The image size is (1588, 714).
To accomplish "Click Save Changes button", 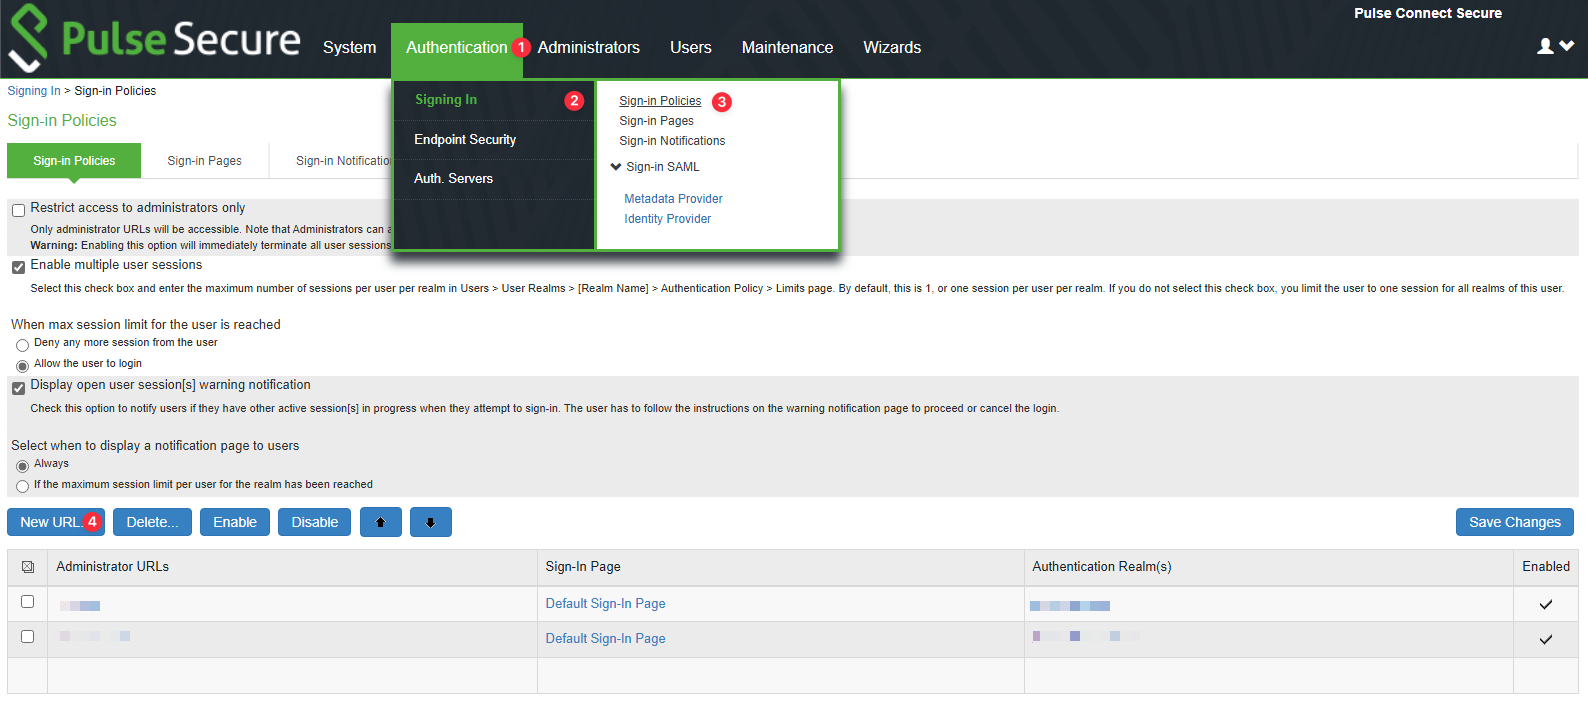I will tap(1514, 522).
